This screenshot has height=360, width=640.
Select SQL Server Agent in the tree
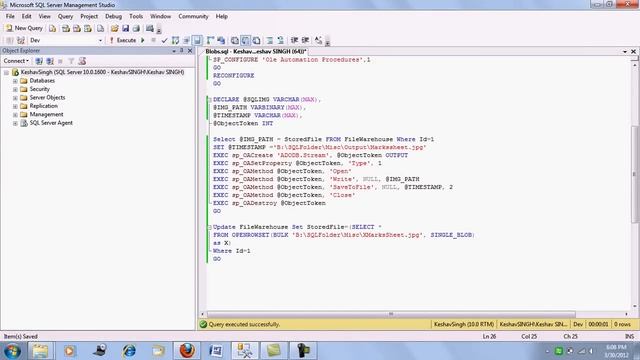click(51, 123)
